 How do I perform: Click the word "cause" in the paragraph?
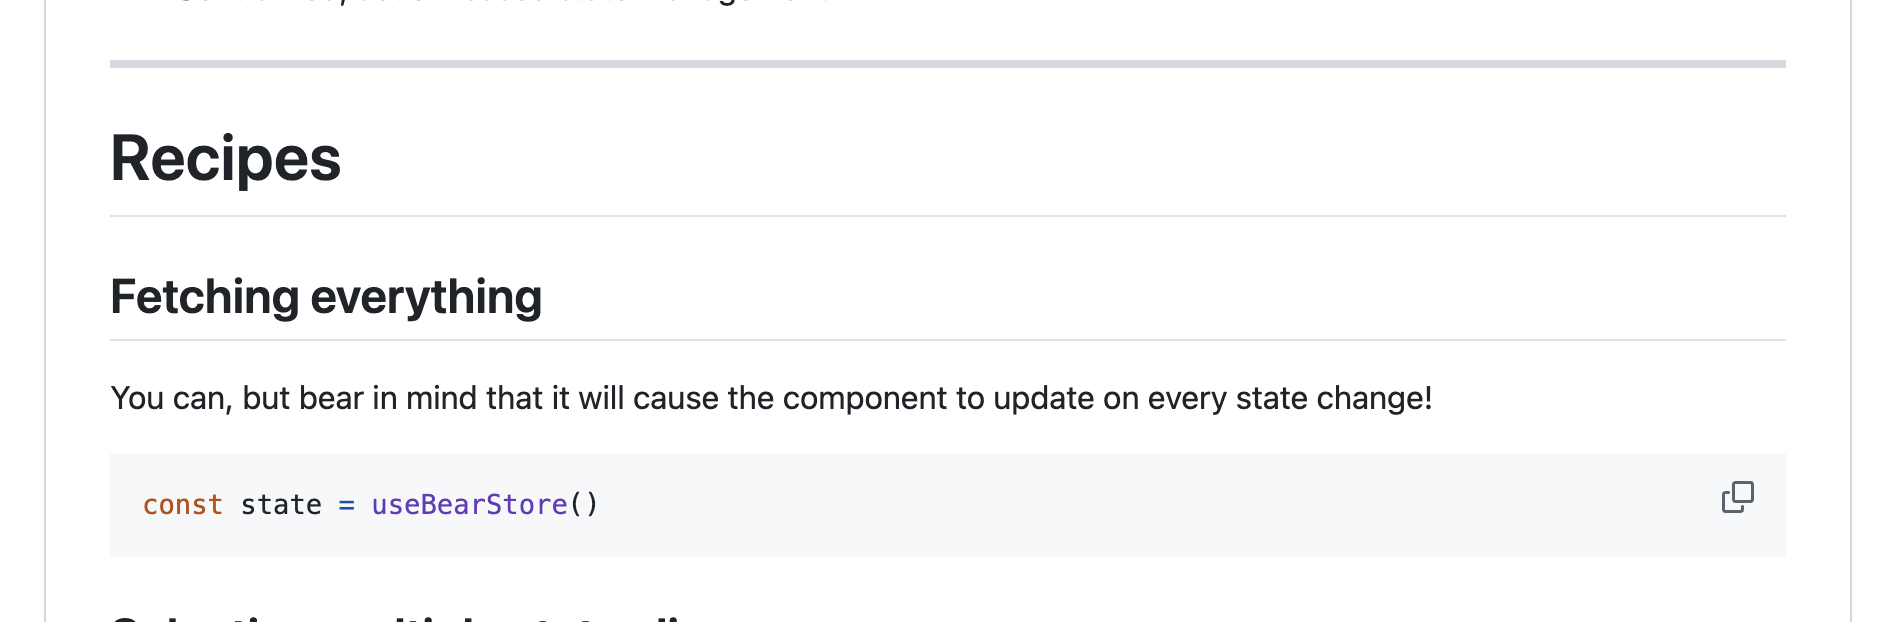676,398
